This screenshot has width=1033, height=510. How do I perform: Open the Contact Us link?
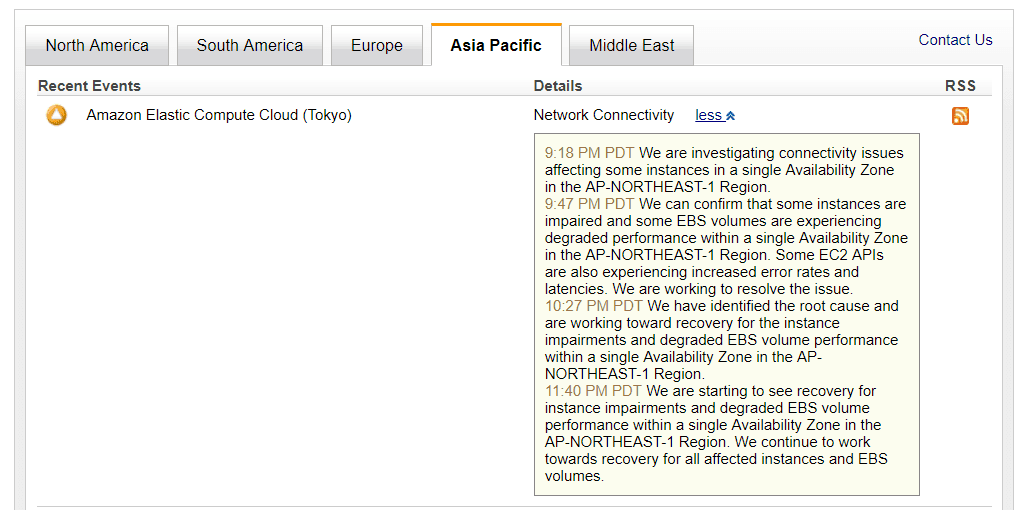[x=955, y=40]
